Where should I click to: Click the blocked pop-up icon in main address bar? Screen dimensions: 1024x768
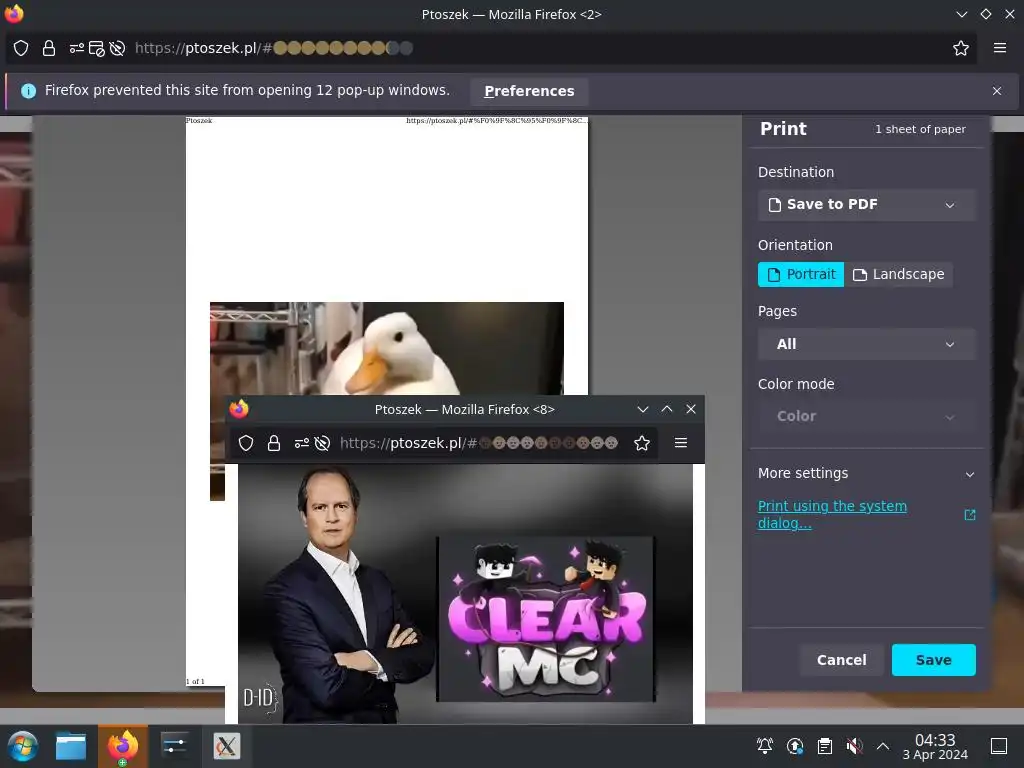click(x=97, y=48)
